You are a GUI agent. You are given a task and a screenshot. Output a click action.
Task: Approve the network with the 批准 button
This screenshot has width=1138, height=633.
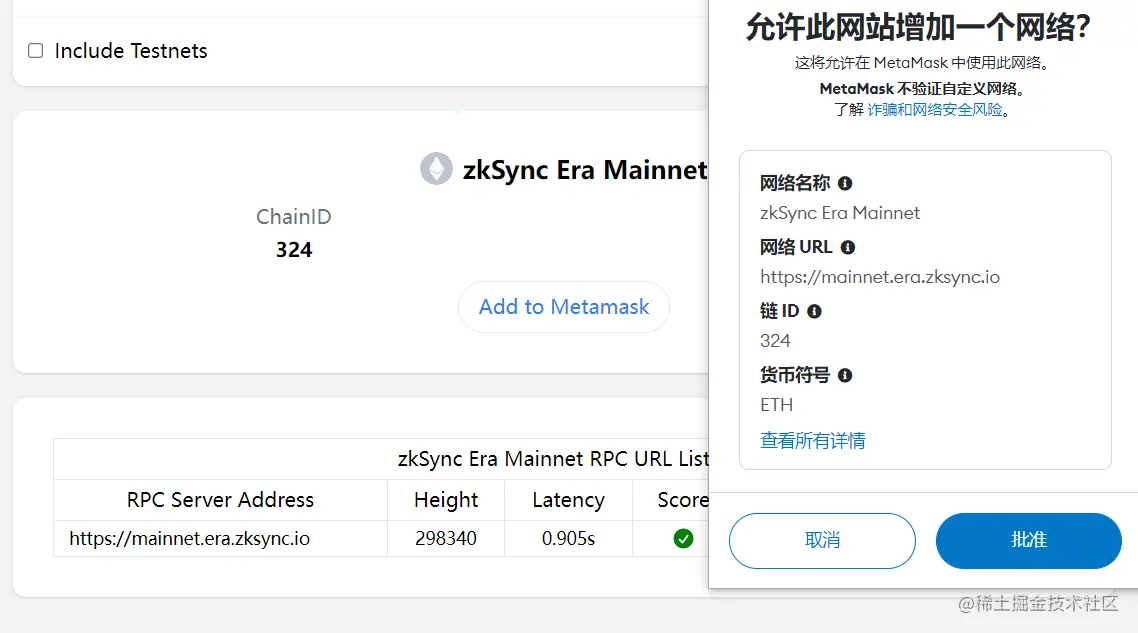point(1028,541)
